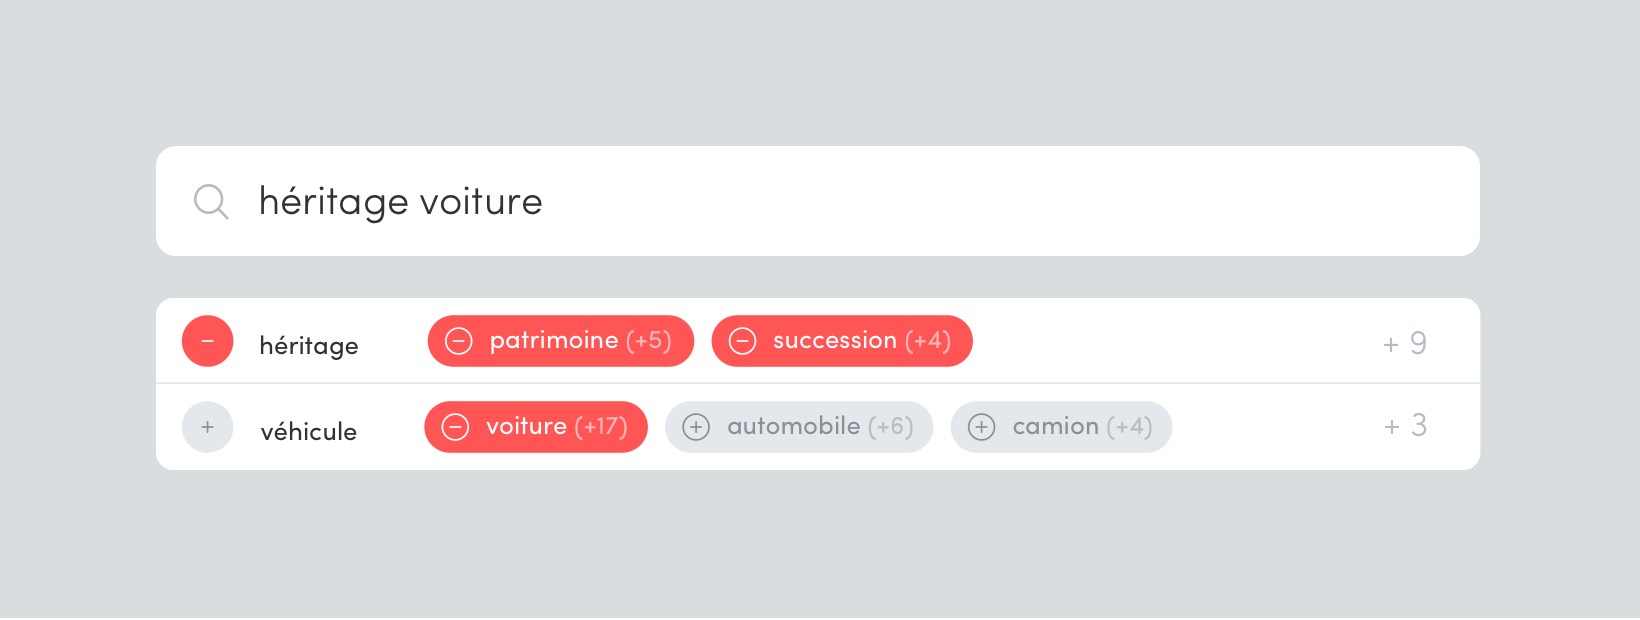This screenshot has width=1640, height=620.
Task: Focus the 'héritage voiture' search field
Action: pyautogui.click(x=817, y=201)
